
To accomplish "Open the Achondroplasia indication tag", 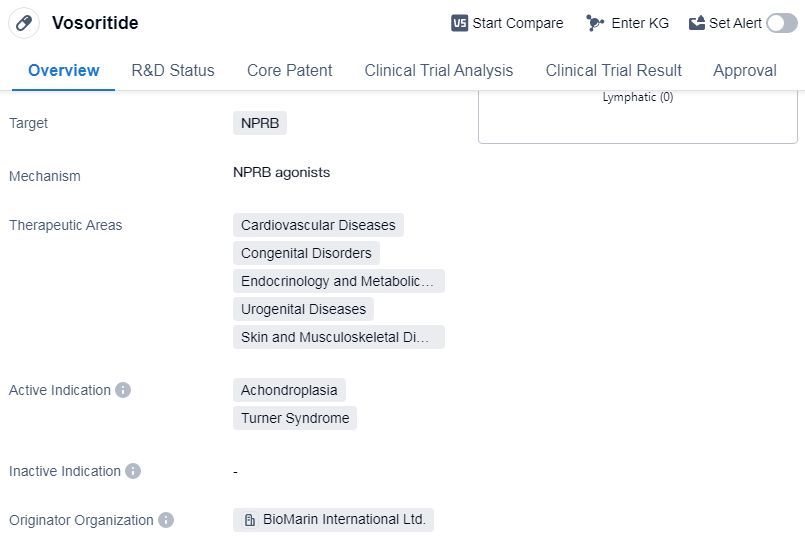I will pyautogui.click(x=289, y=390).
